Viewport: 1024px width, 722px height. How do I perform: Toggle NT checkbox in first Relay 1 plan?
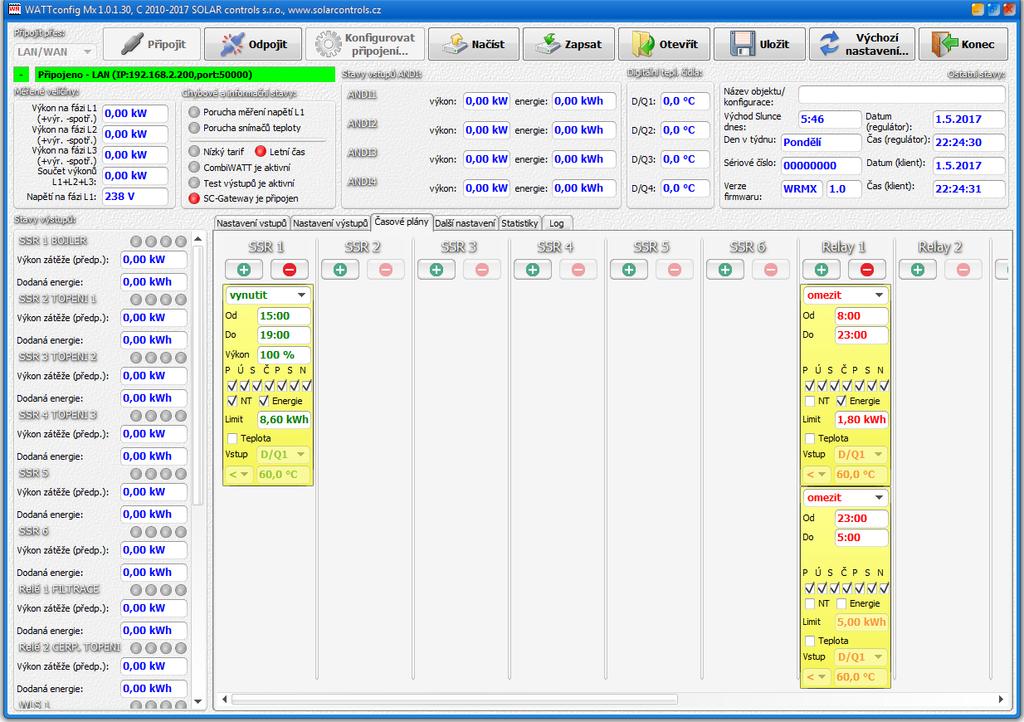click(x=810, y=401)
